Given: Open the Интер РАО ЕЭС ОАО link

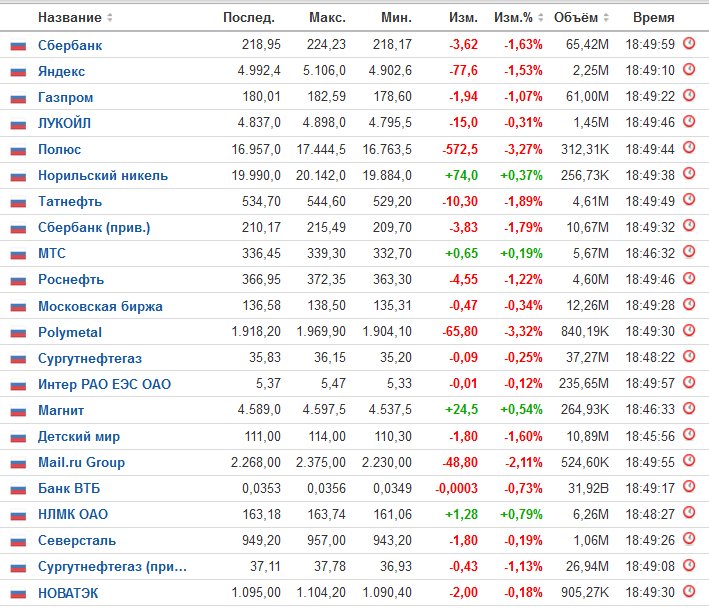Looking at the screenshot, I should tap(104, 384).
